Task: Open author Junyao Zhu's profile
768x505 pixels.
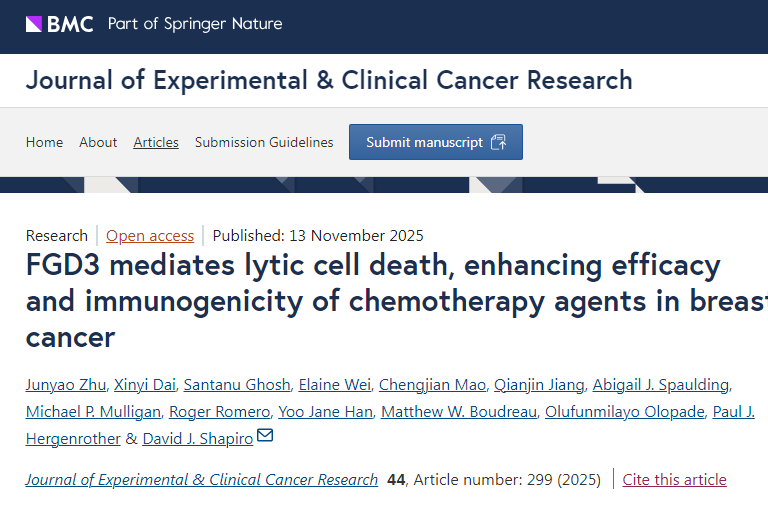Action: coord(66,386)
